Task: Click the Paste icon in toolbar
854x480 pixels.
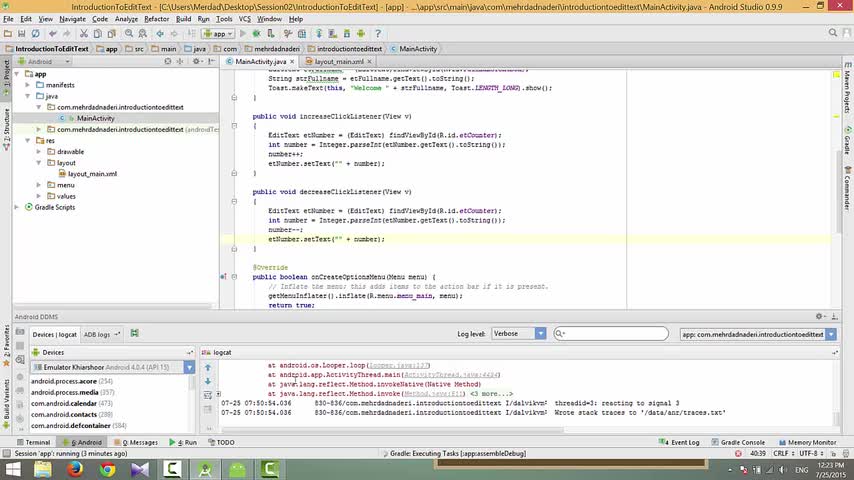Action: click(112, 34)
